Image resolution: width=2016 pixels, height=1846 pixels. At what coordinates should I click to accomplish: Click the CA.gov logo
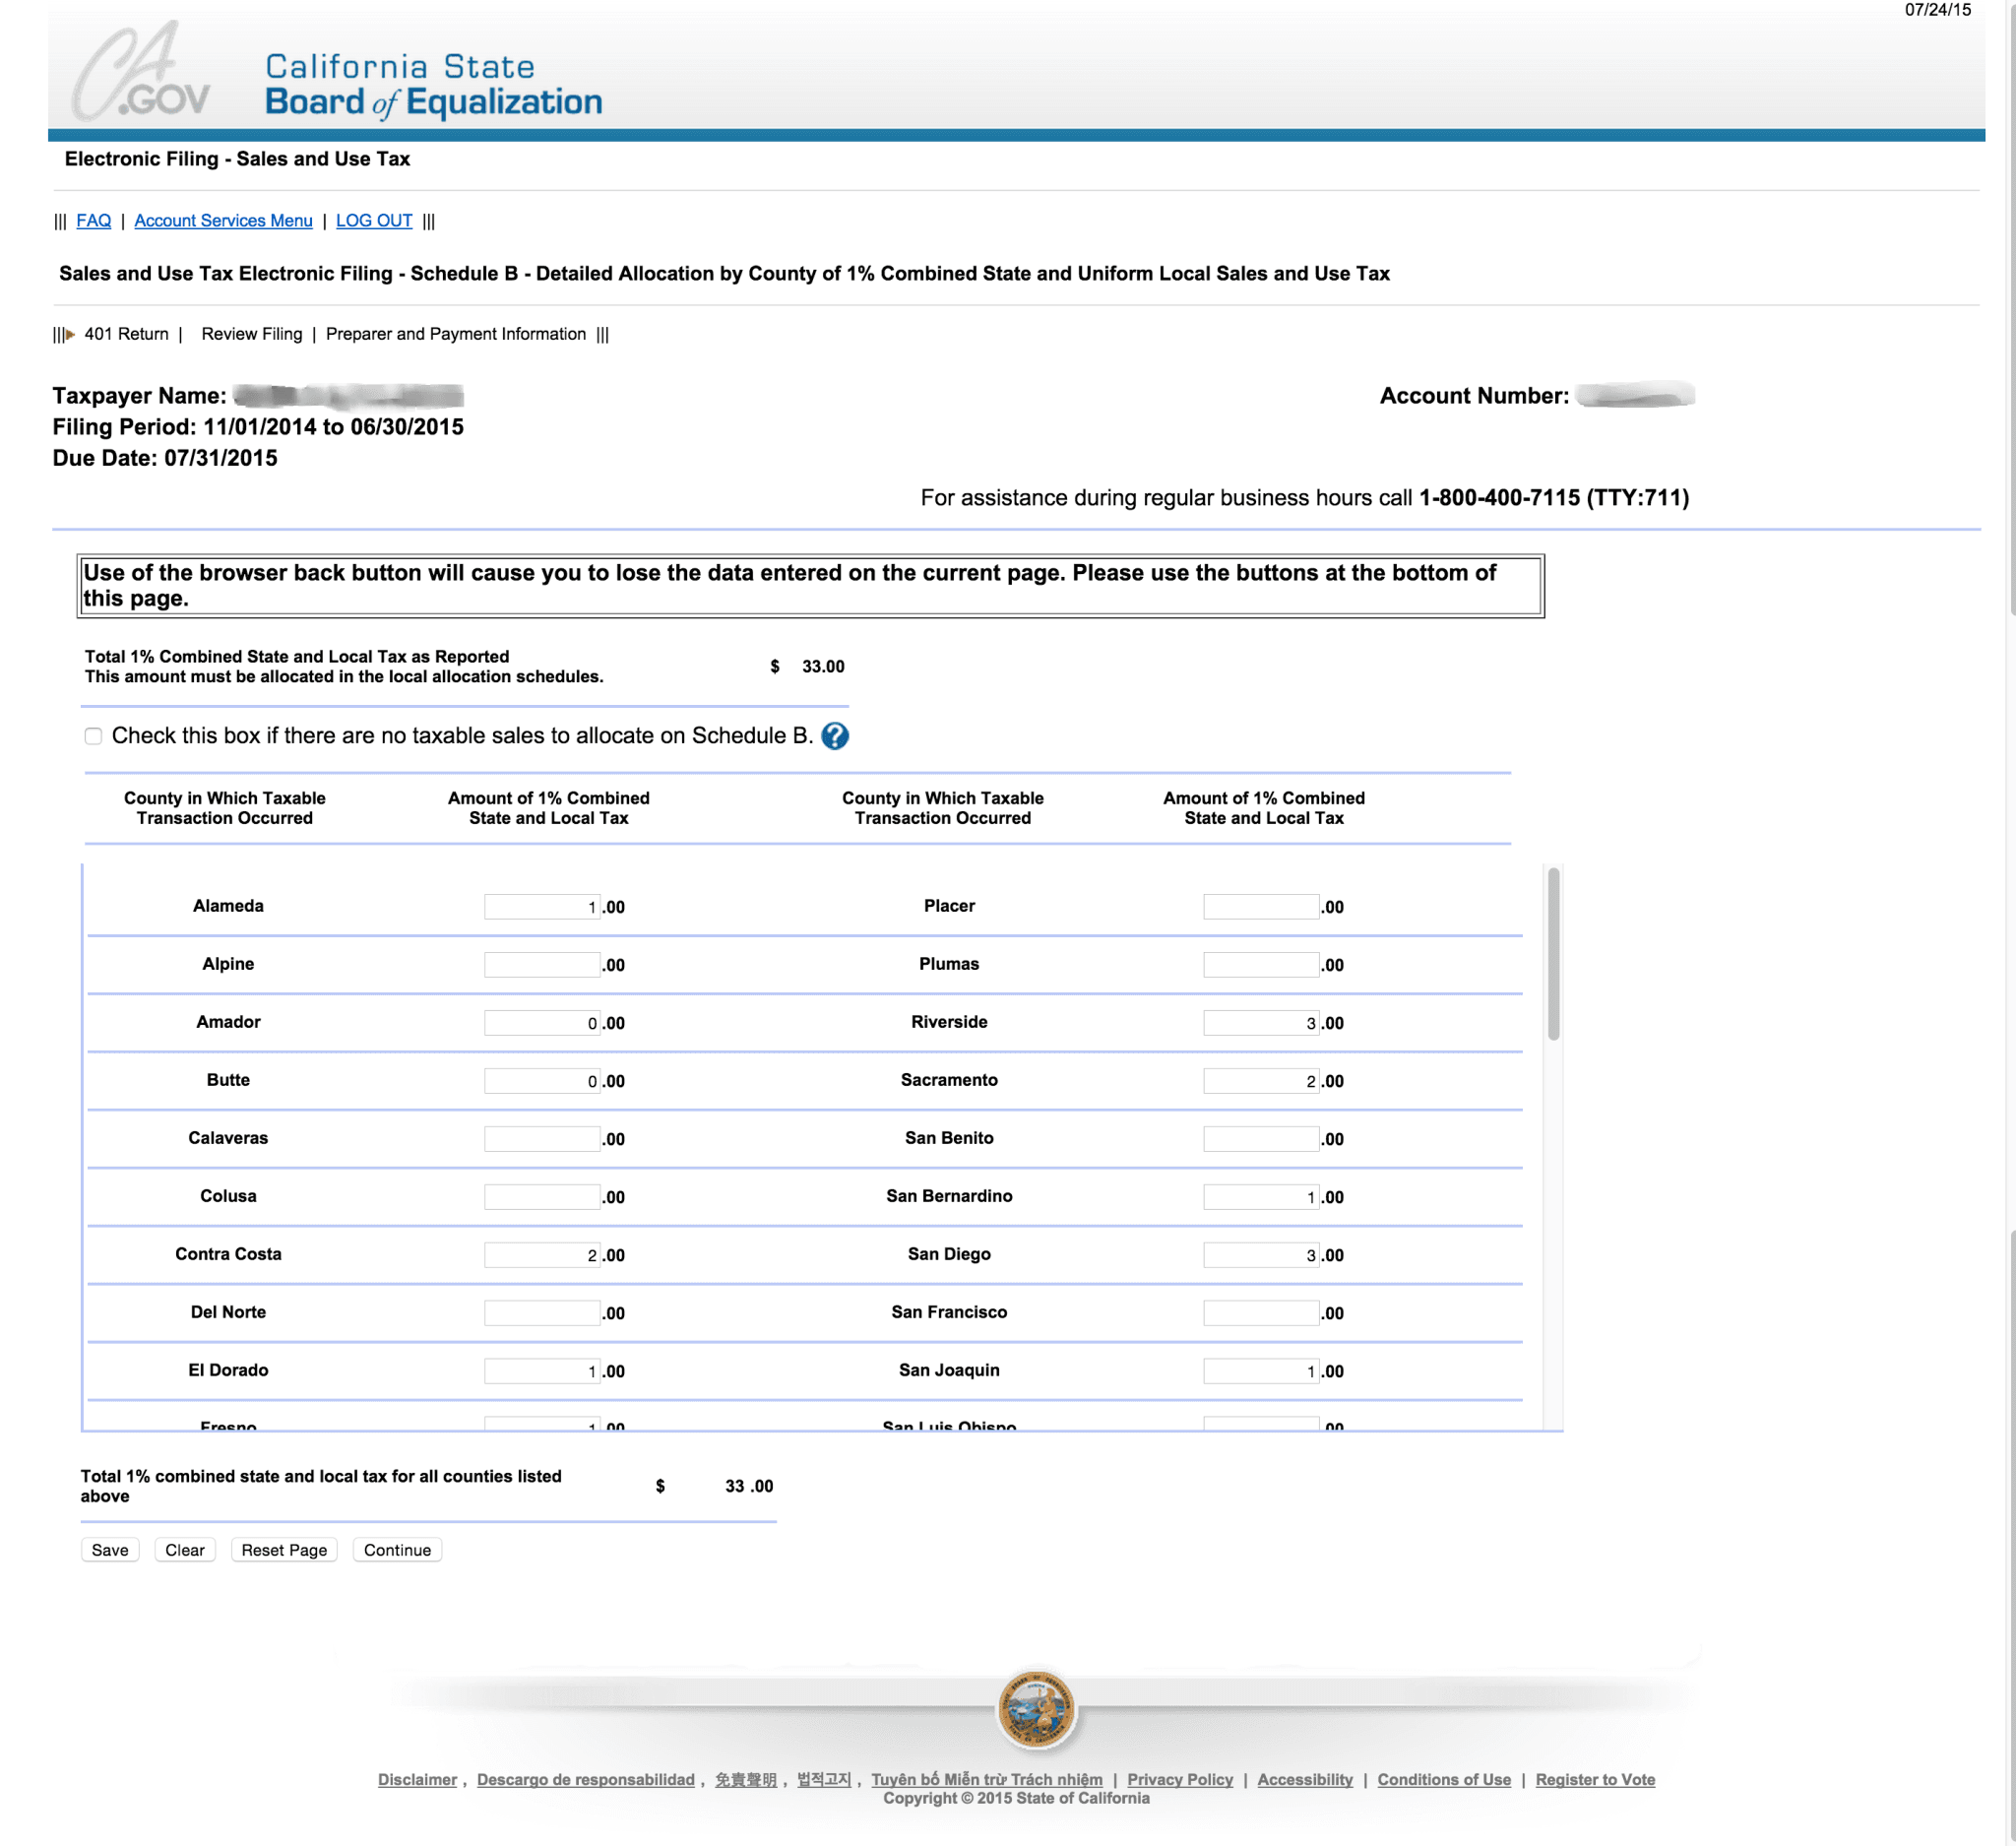click(x=142, y=72)
